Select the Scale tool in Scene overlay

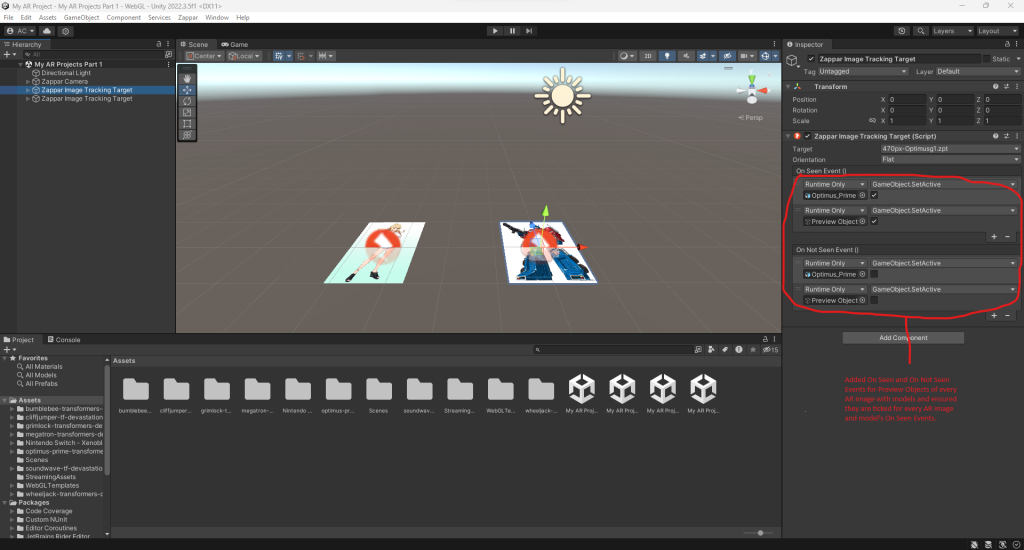[x=187, y=112]
